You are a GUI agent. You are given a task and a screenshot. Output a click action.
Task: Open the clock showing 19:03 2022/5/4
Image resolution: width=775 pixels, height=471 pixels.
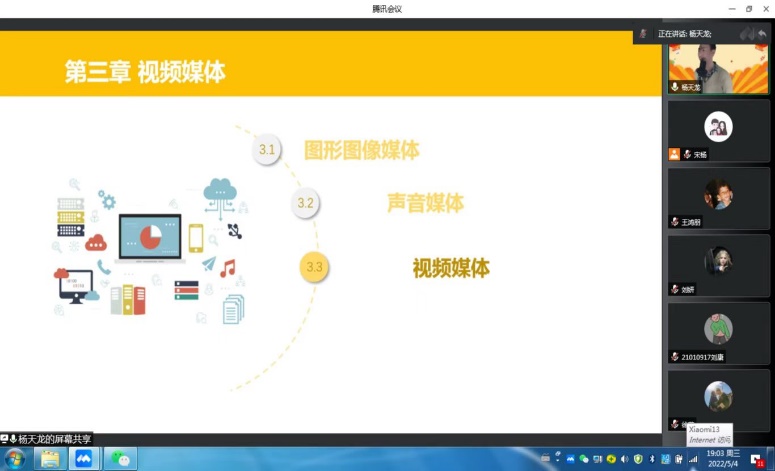point(723,459)
